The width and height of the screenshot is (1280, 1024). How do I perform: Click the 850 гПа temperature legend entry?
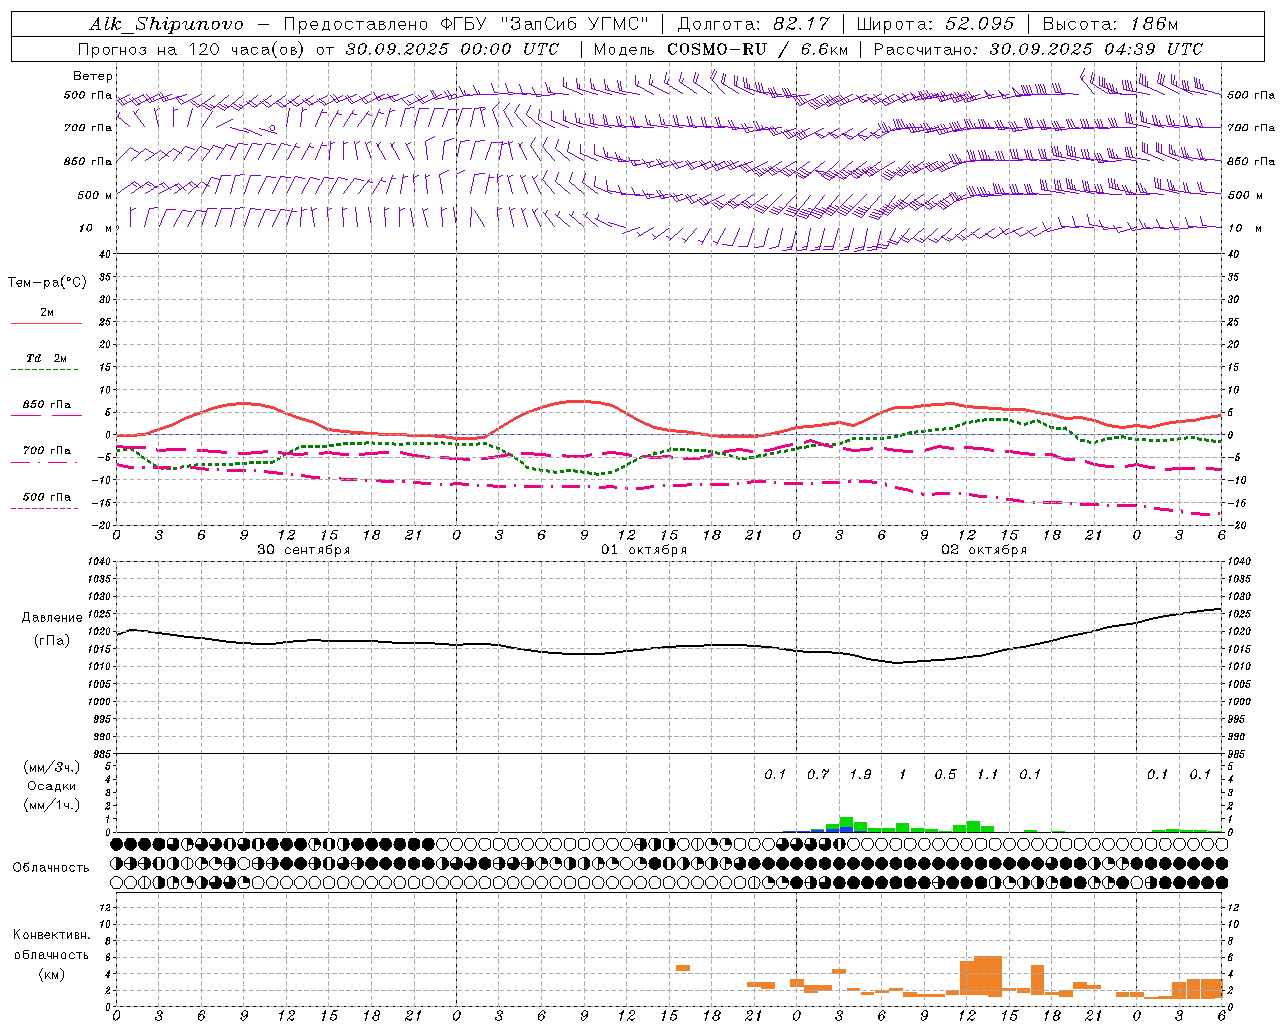(x=47, y=405)
